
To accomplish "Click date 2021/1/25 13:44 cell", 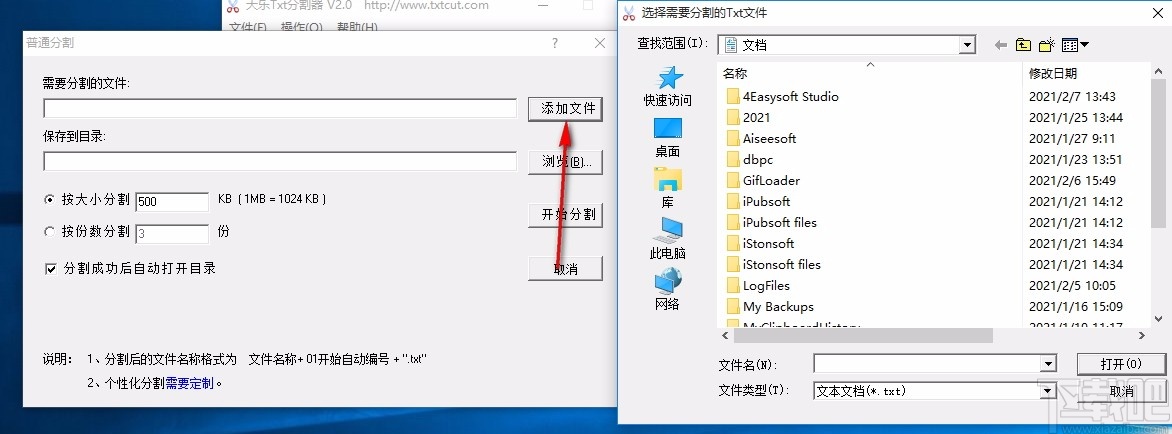I will (1076, 117).
